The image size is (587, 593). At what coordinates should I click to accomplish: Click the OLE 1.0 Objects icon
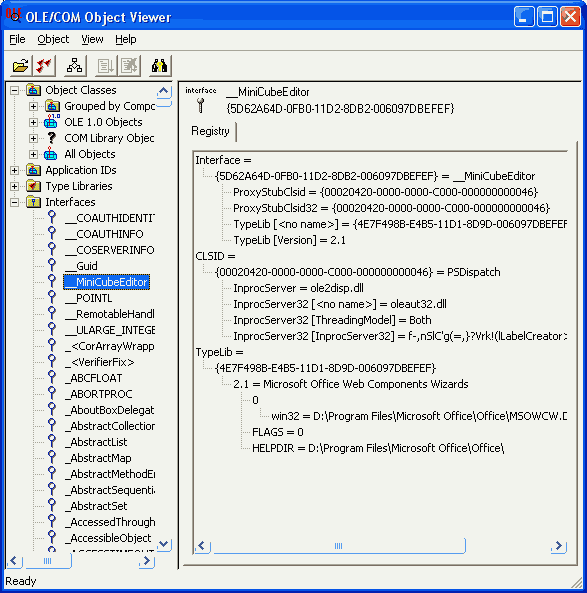51,122
